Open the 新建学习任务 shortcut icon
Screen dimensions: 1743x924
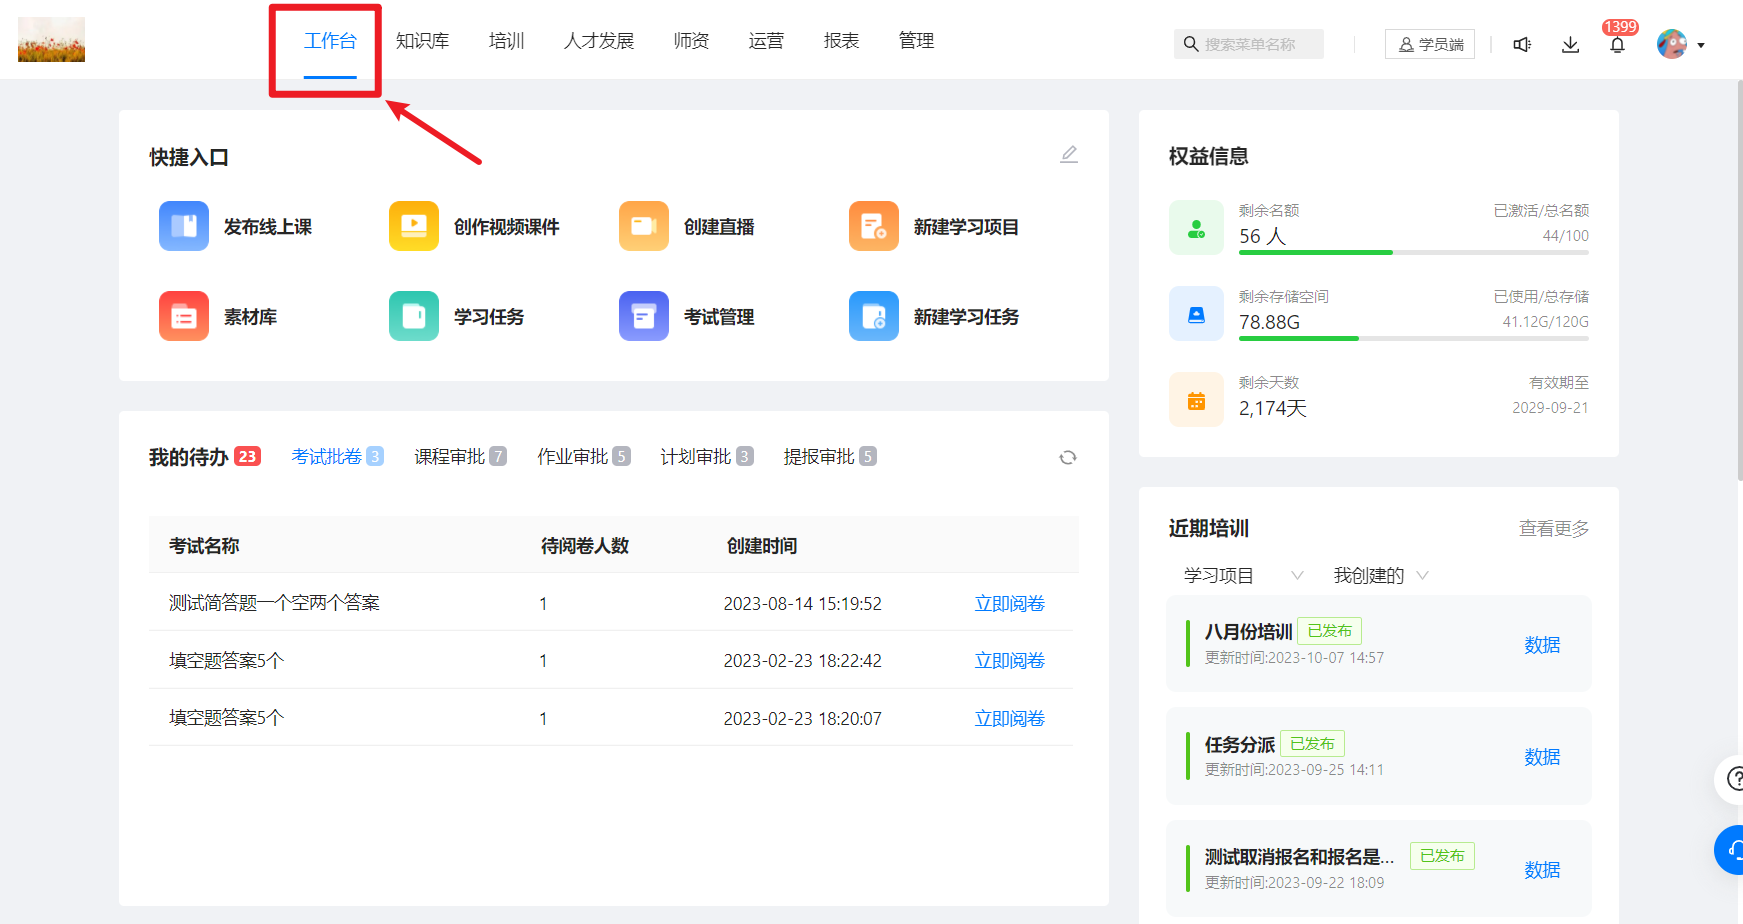pyautogui.click(x=874, y=316)
